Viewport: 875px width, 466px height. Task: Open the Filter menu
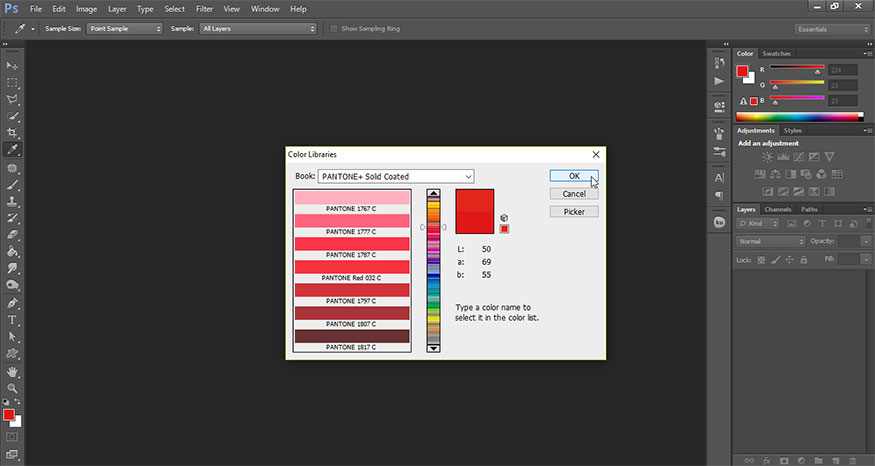[204, 9]
